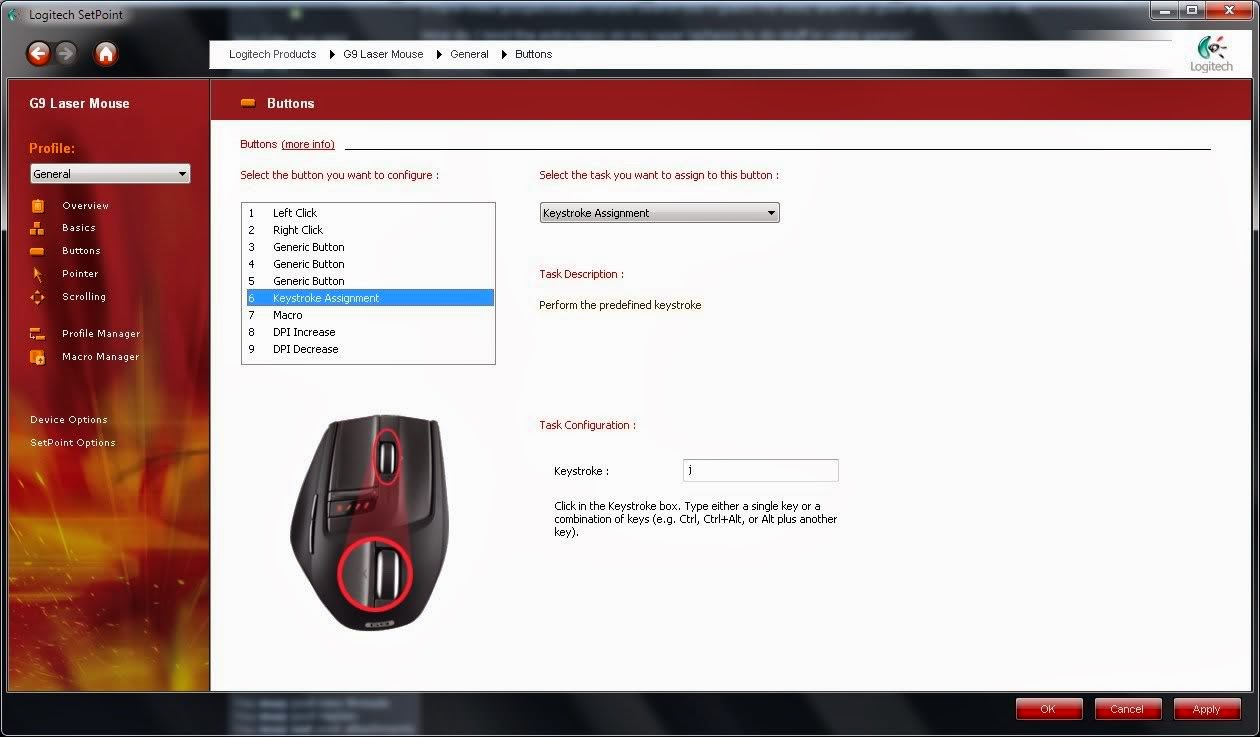Expand the Keystroke Assignment selector arrow

tap(770, 212)
